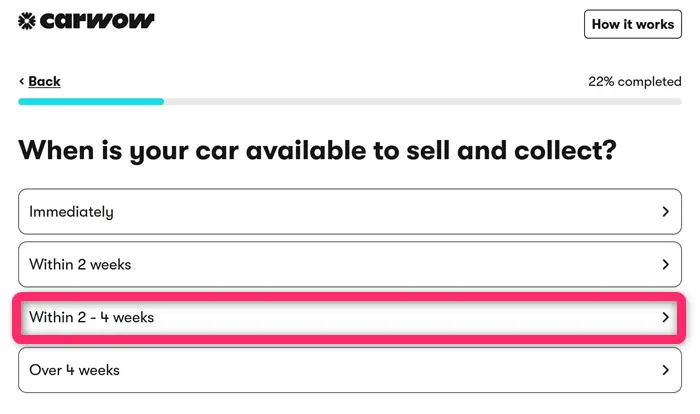The width and height of the screenshot is (700, 414).
Task: Click the unfilled gray progress bar section
Action: [x=423, y=101]
